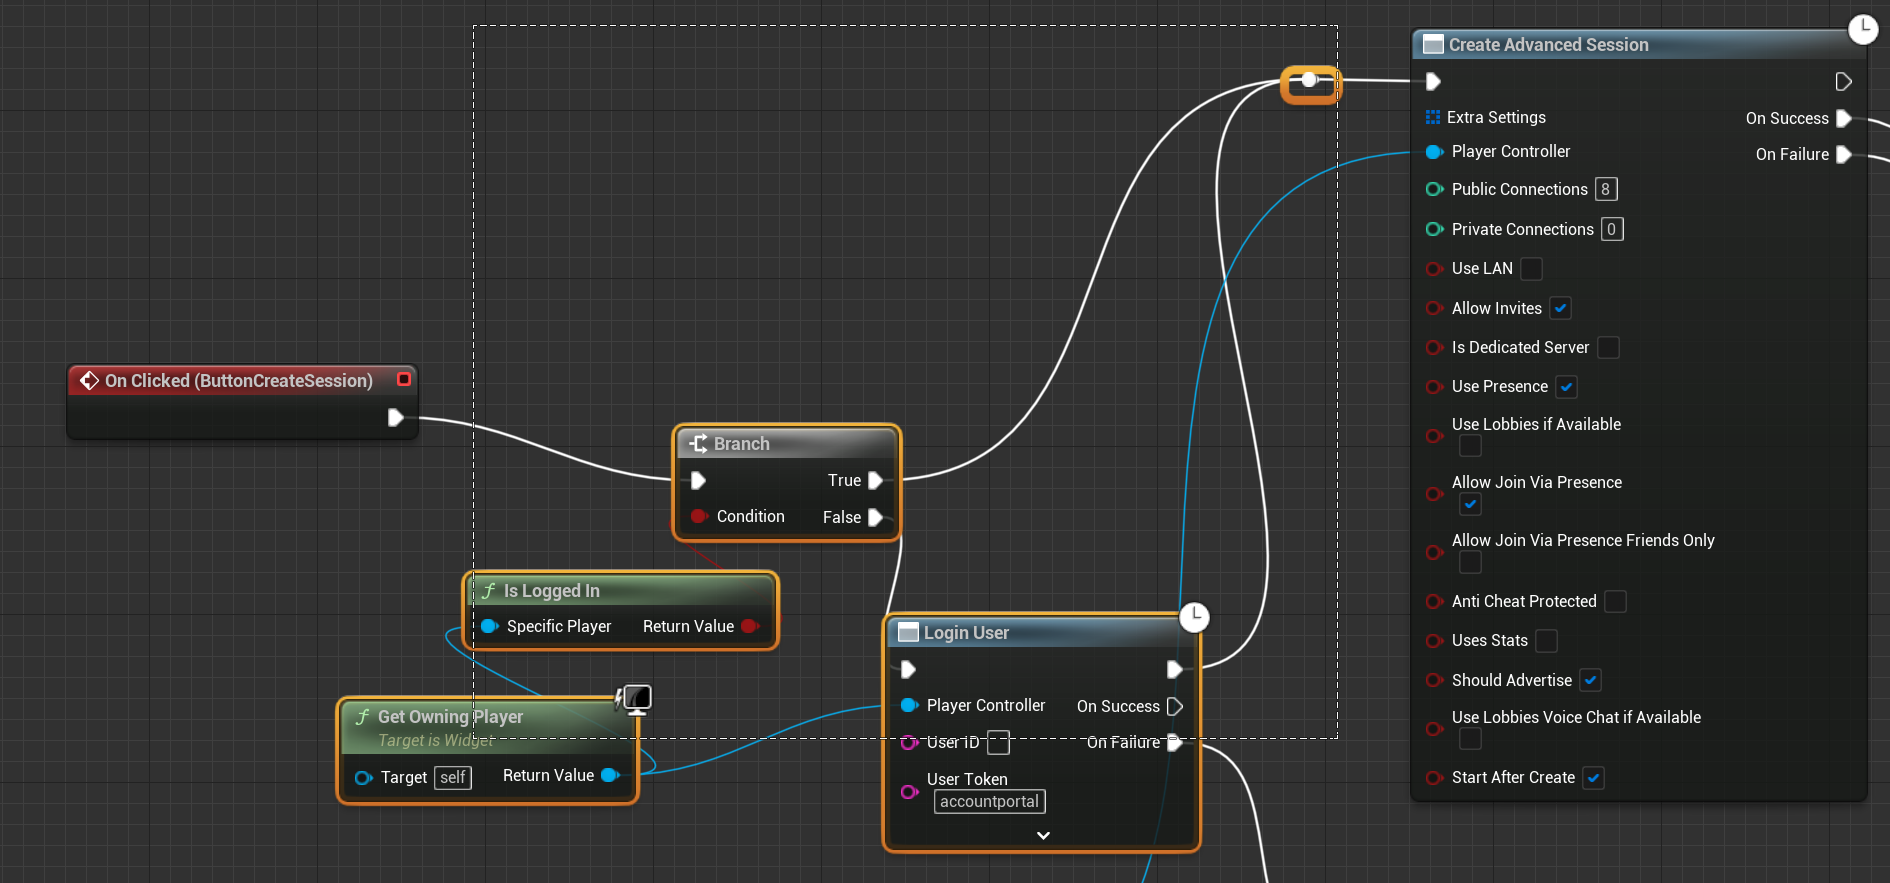Select the Login User node title

click(966, 633)
